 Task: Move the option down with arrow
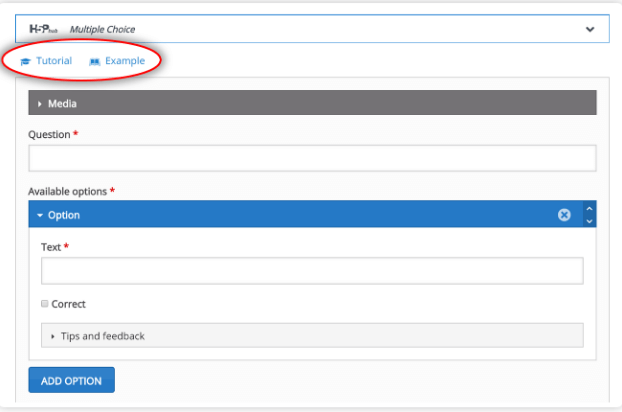coord(589,221)
